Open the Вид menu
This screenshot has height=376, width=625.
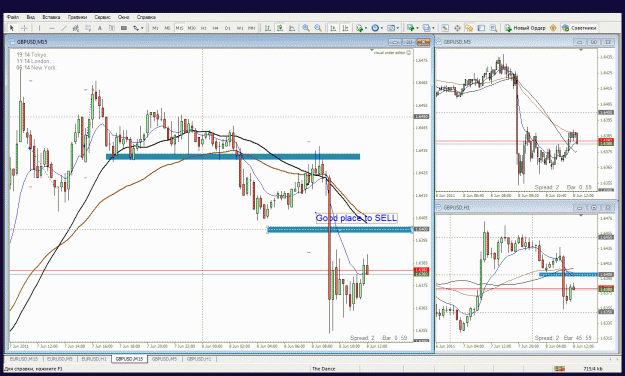[x=31, y=17]
